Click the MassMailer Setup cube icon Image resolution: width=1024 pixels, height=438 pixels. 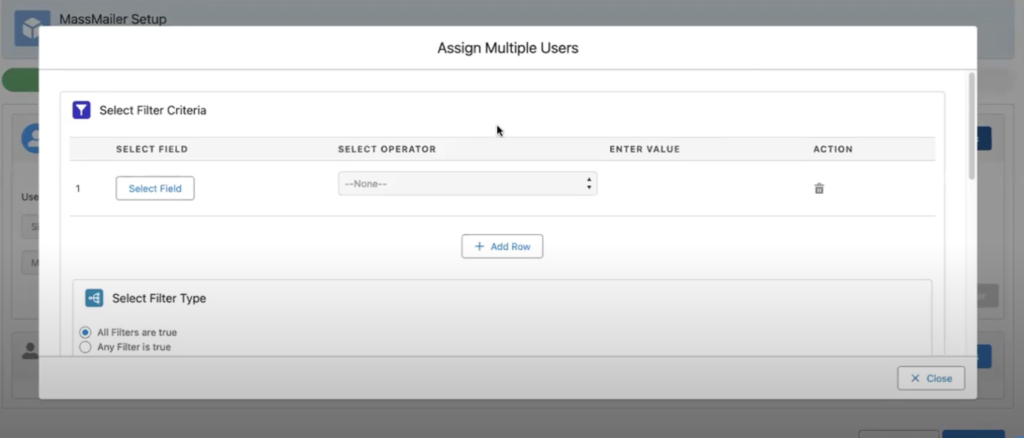click(32, 28)
